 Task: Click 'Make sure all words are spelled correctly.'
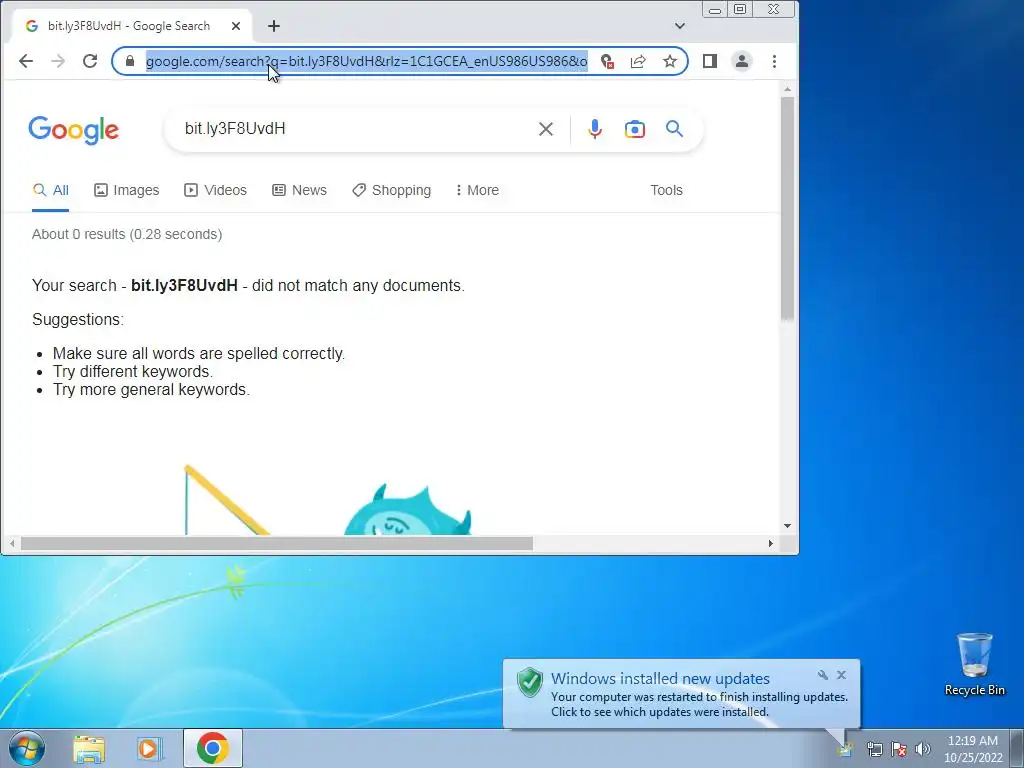[199, 353]
